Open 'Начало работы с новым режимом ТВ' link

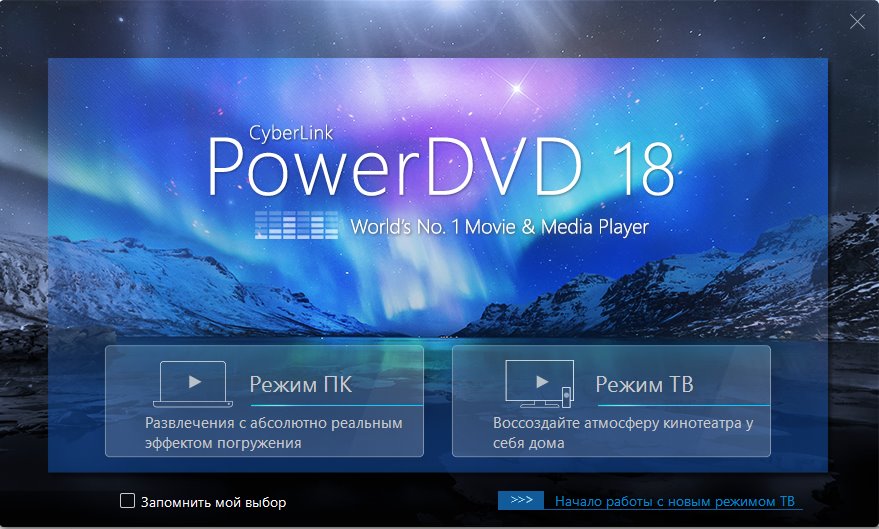675,501
